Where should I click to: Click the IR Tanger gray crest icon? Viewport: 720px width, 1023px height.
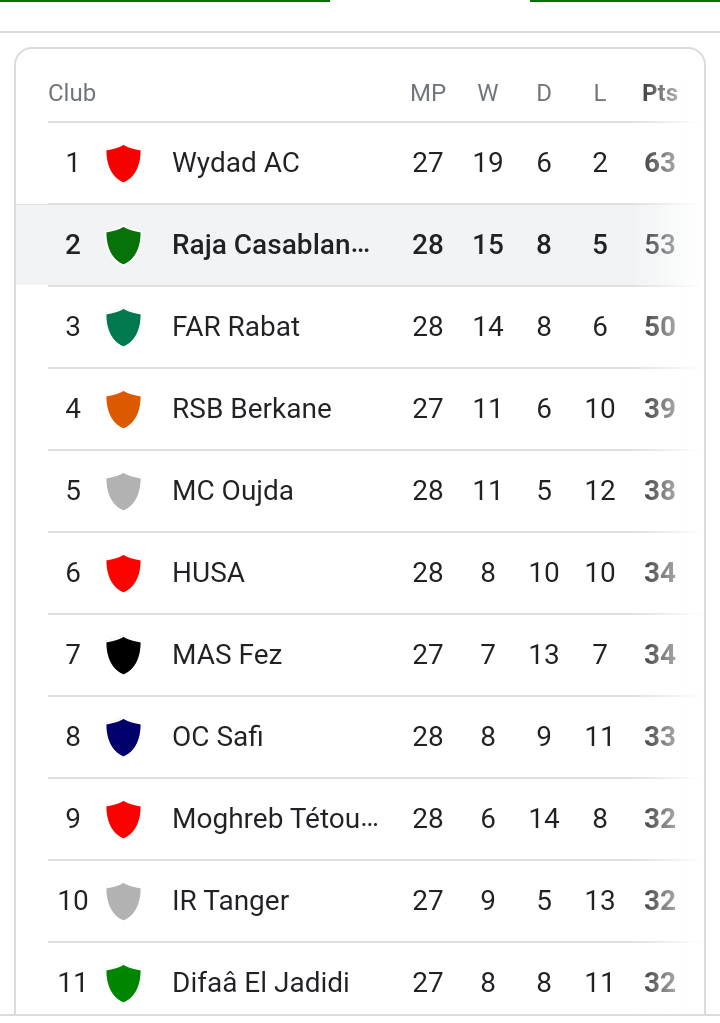(x=123, y=901)
